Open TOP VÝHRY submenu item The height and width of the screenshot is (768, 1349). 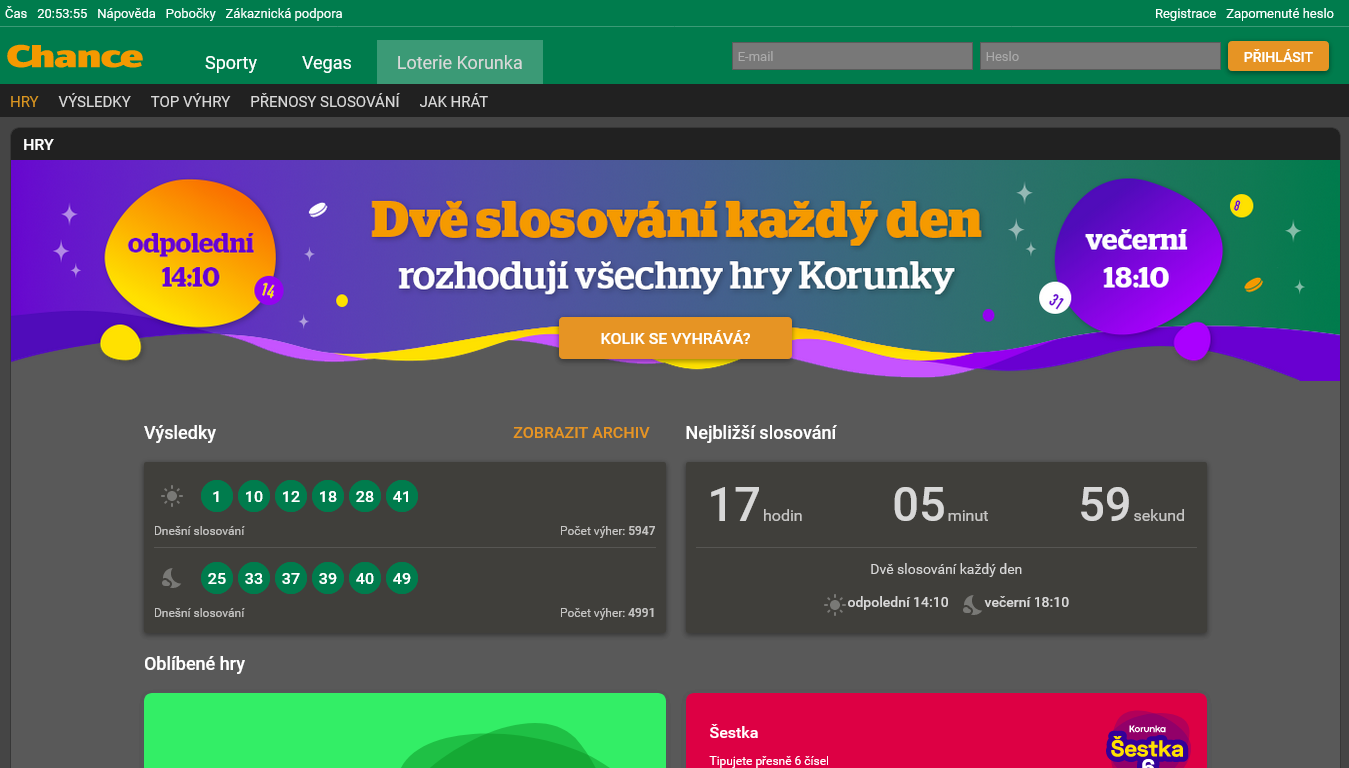coord(190,101)
